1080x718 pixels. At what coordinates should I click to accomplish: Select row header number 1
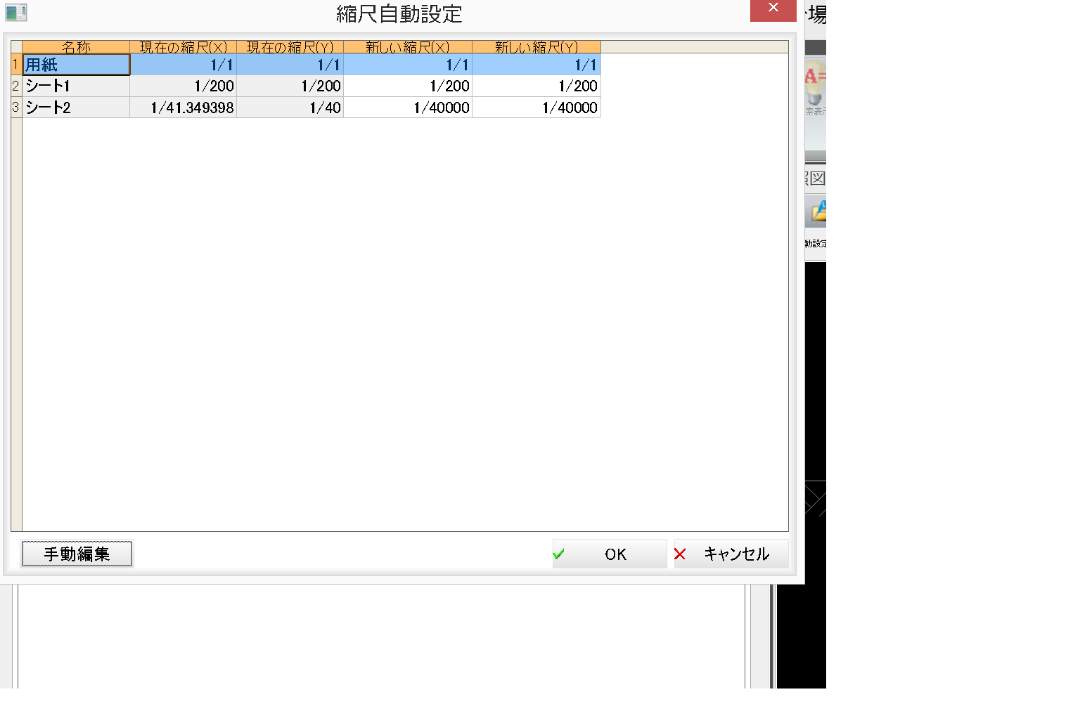pyautogui.click(x=17, y=65)
